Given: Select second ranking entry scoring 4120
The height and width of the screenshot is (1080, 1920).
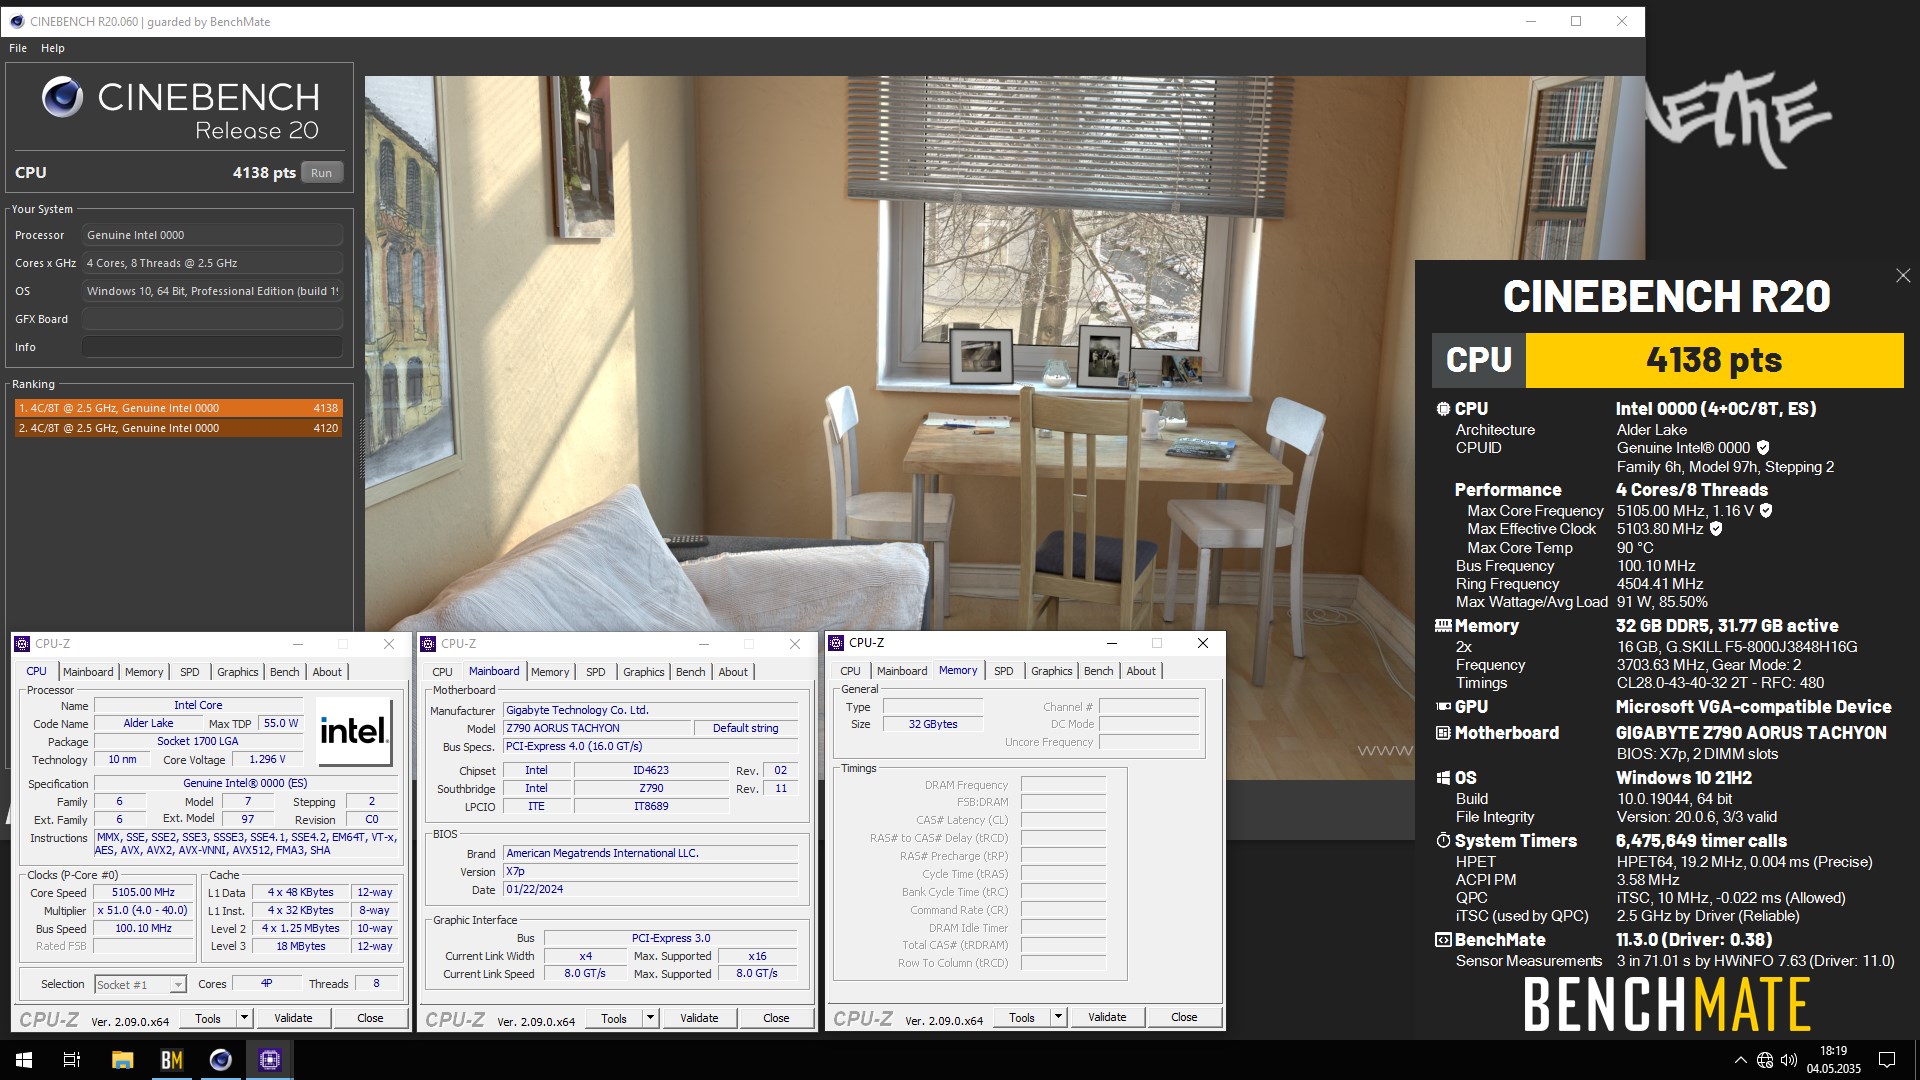Looking at the screenshot, I should pyautogui.click(x=179, y=428).
